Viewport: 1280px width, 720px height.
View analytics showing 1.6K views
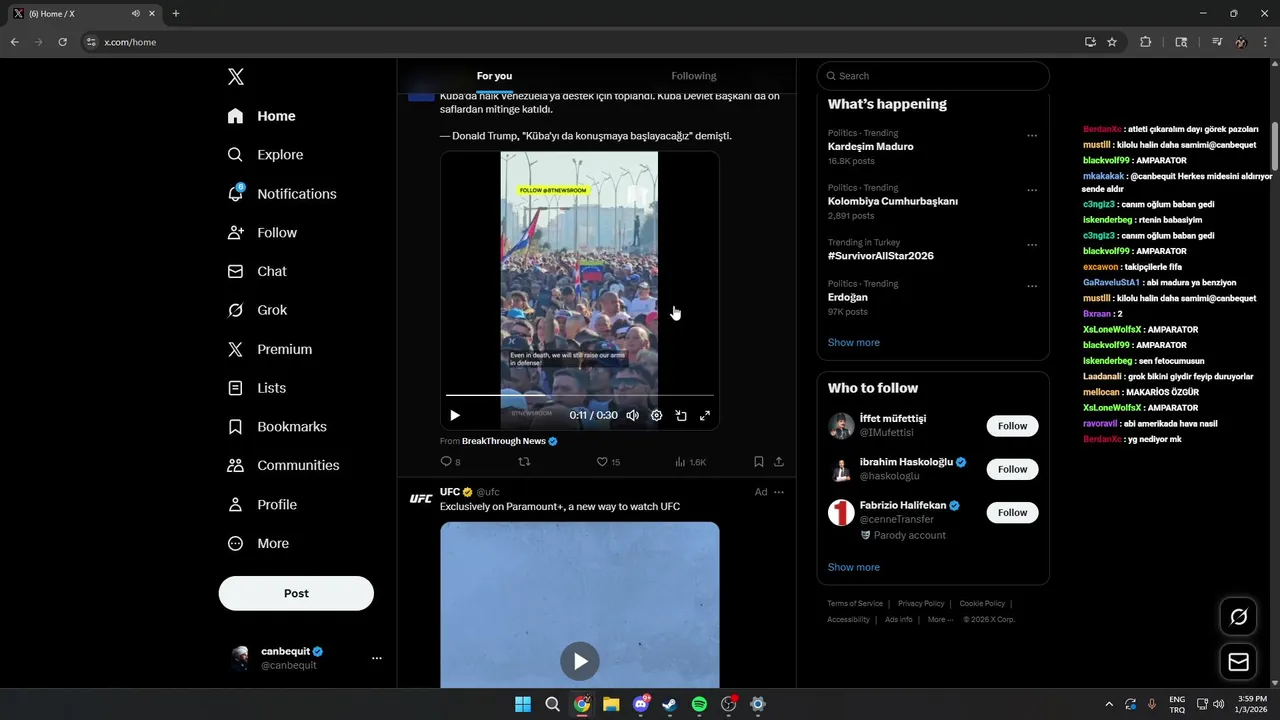(691, 462)
